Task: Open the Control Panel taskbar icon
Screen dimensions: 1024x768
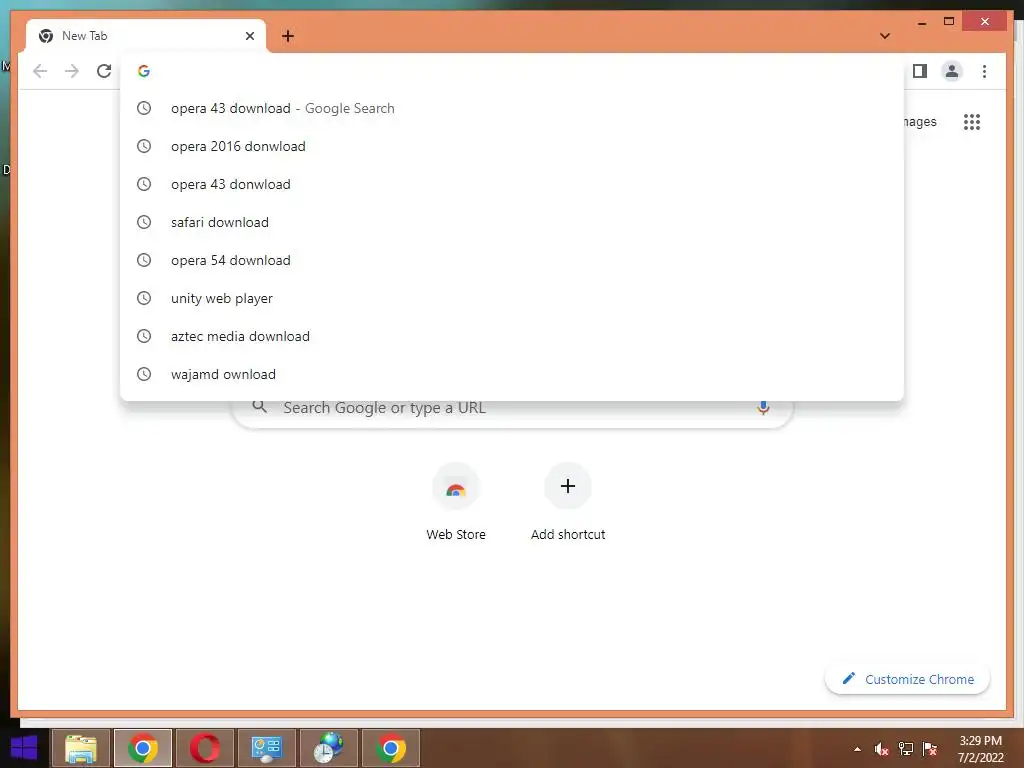Action: point(266,748)
